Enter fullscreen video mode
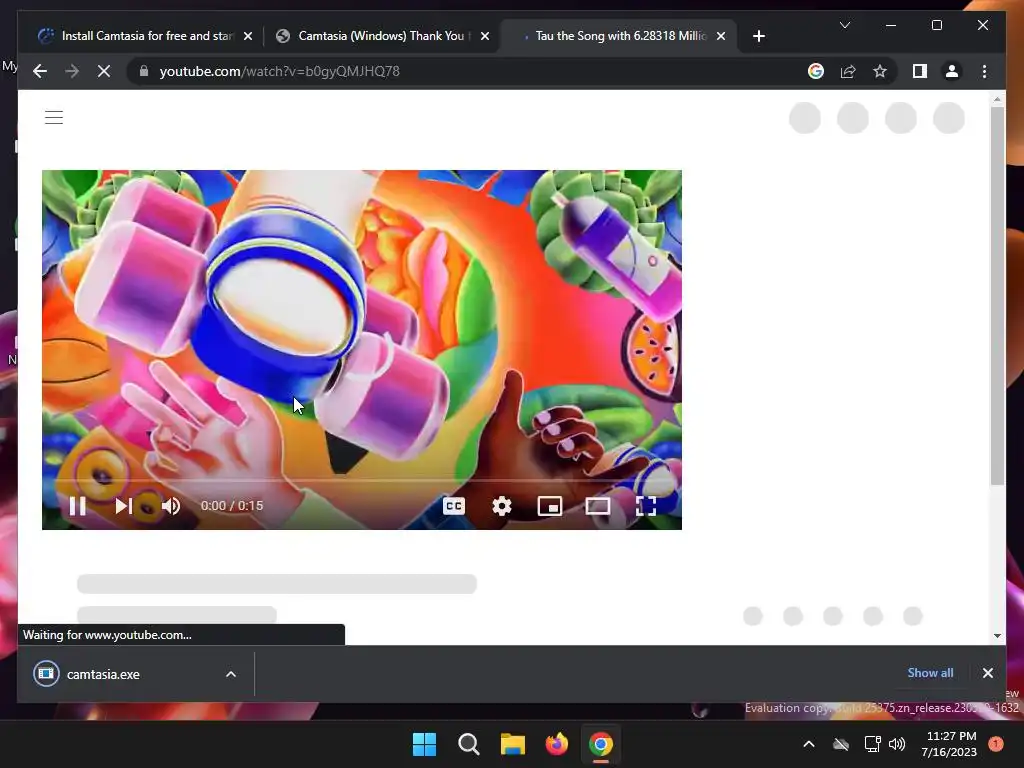Screen dimensions: 1024x768 646,506
